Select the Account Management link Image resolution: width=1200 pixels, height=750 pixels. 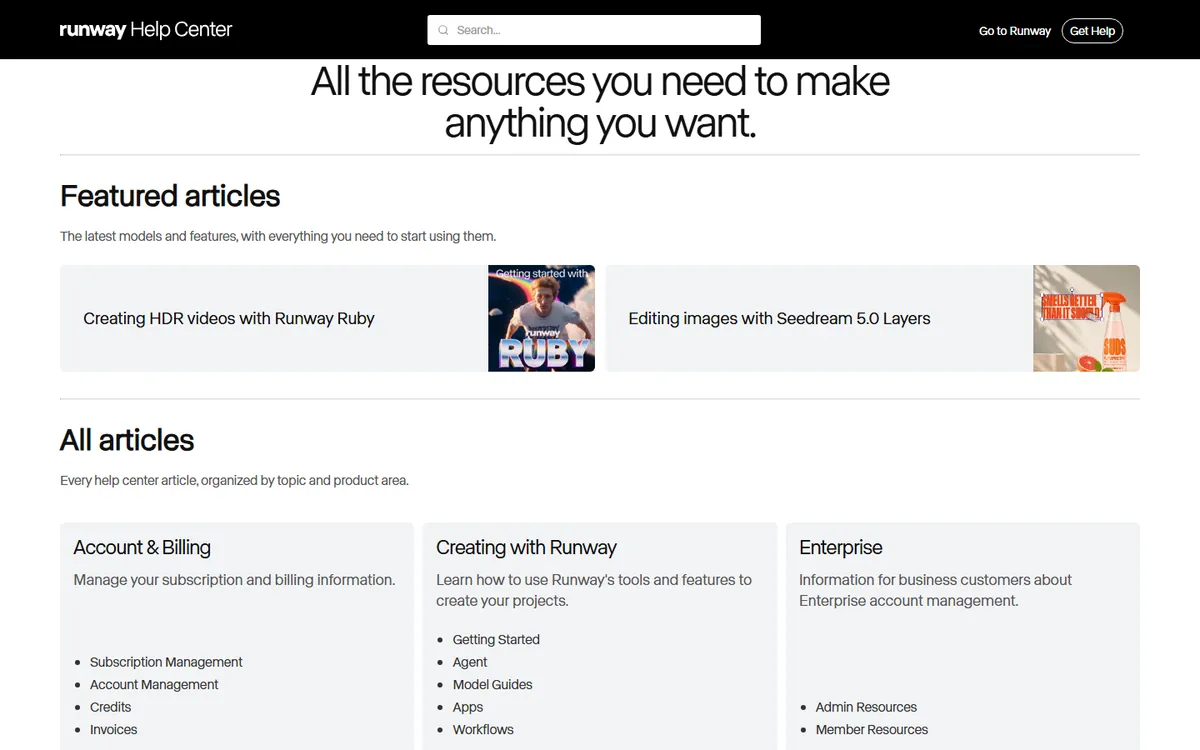pyautogui.click(x=154, y=684)
